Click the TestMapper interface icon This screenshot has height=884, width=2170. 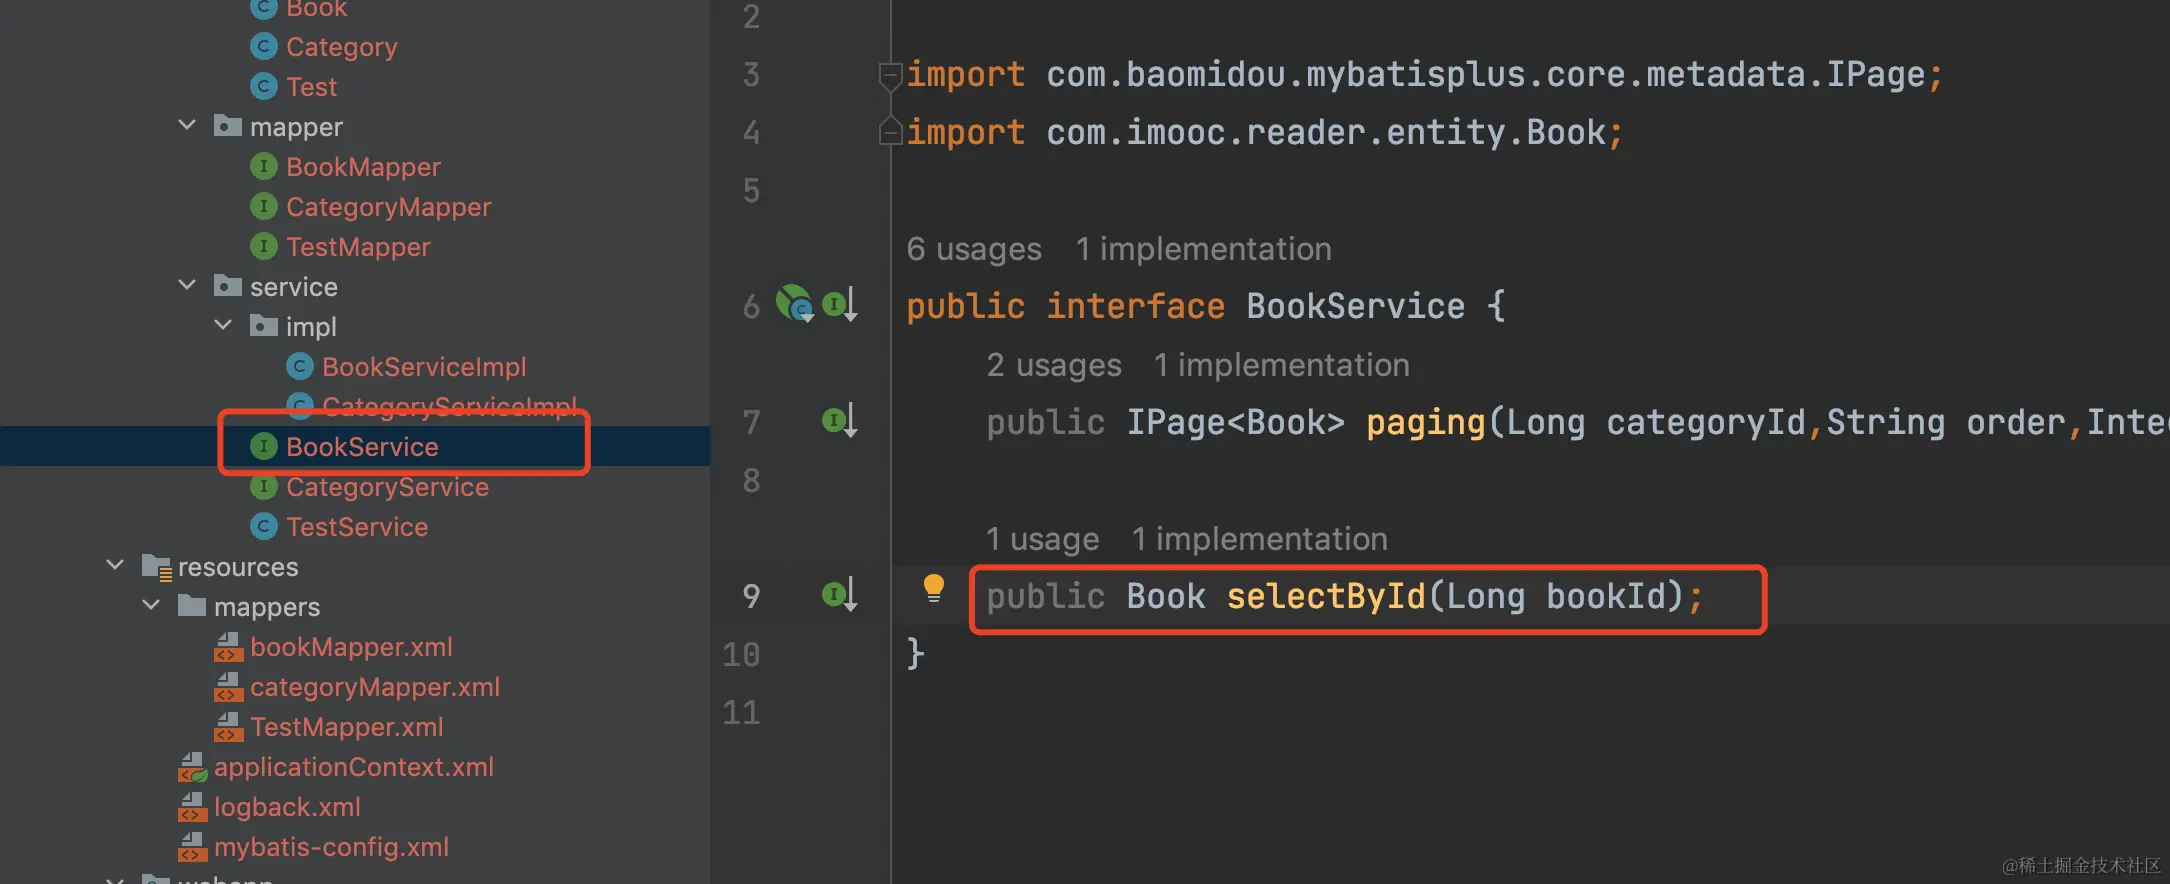point(263,246)
